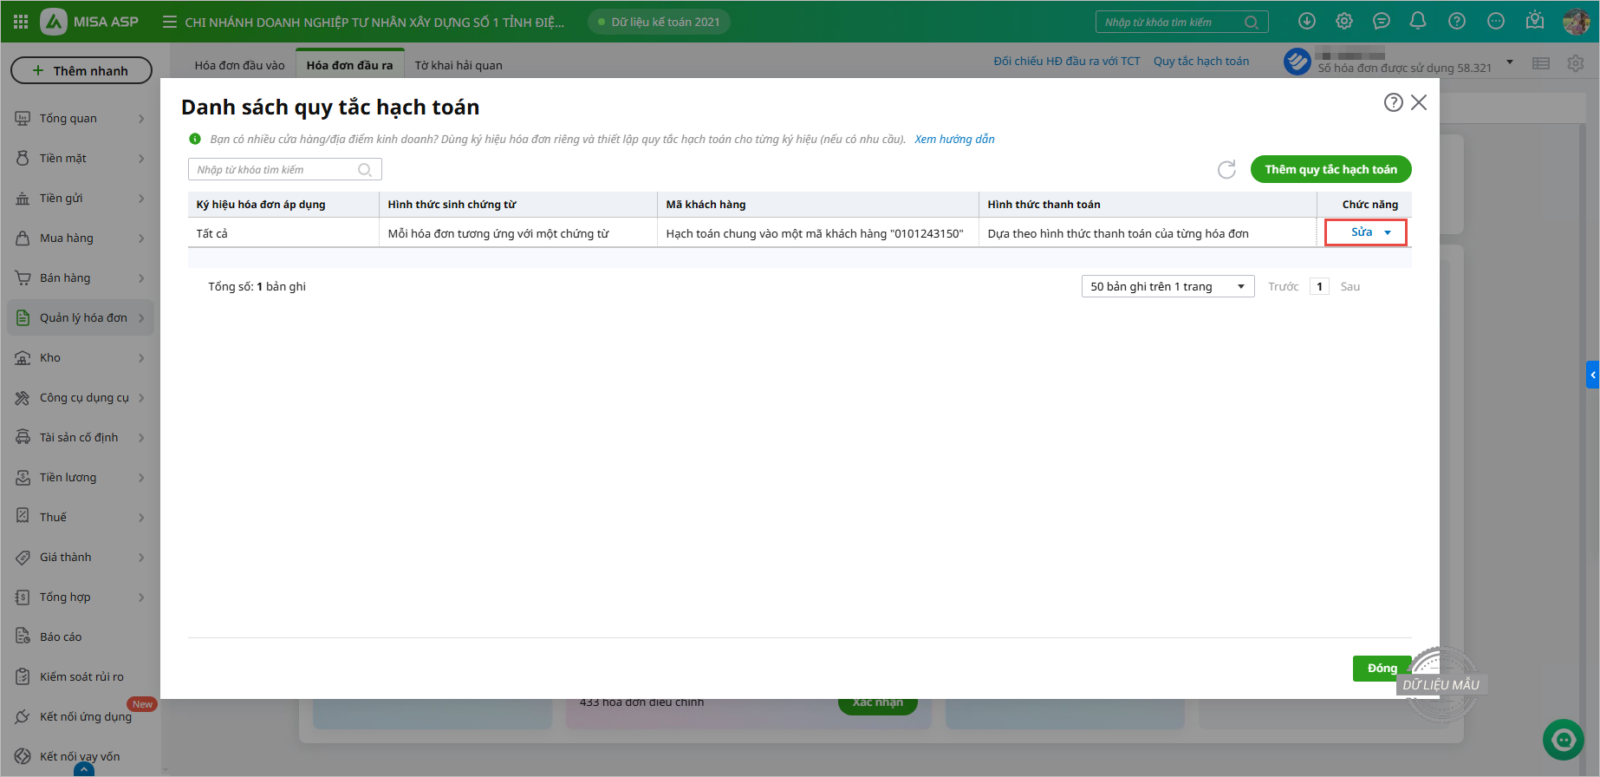Toggle the hamburger sidebar menu icon
Viewport: 1600px width, 777px height.
[169, 22]
